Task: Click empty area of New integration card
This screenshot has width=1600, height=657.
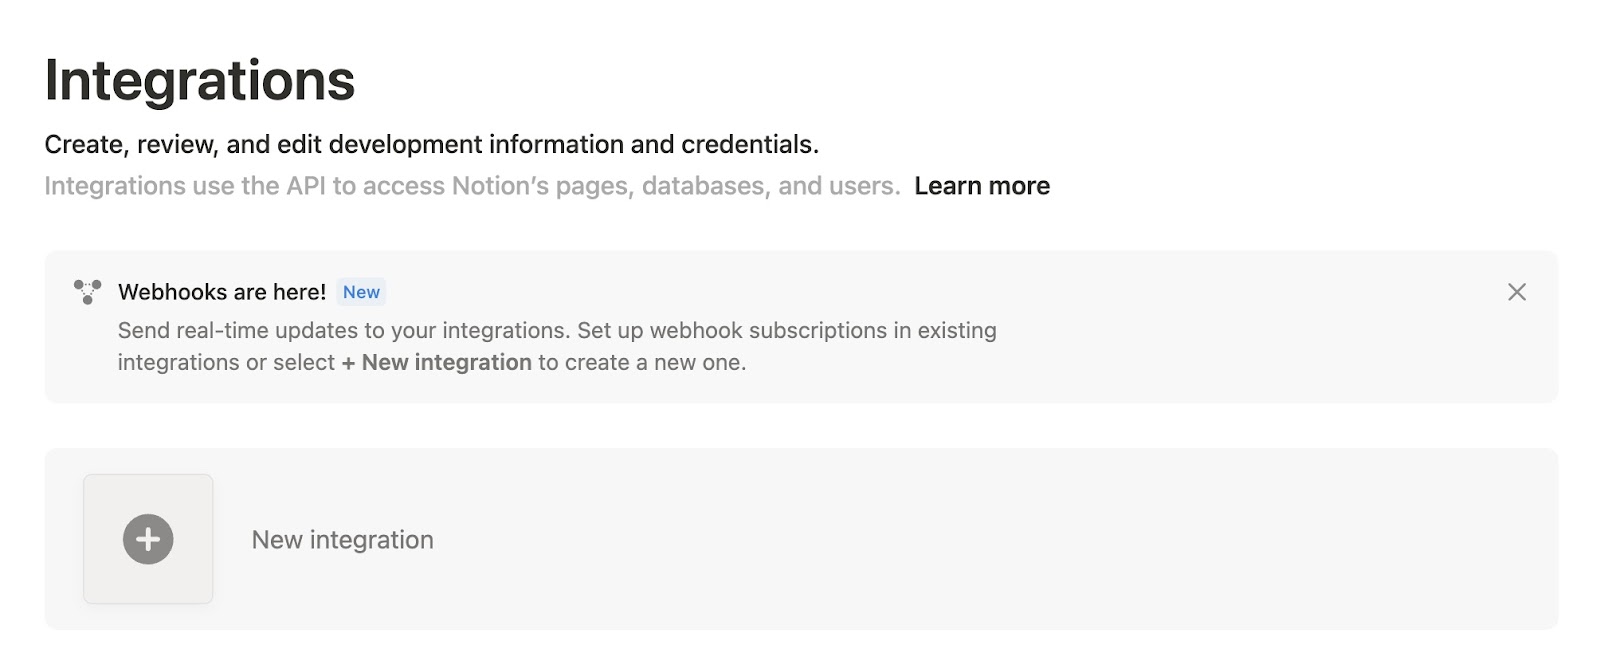Action: click(x=1000, y=539)
